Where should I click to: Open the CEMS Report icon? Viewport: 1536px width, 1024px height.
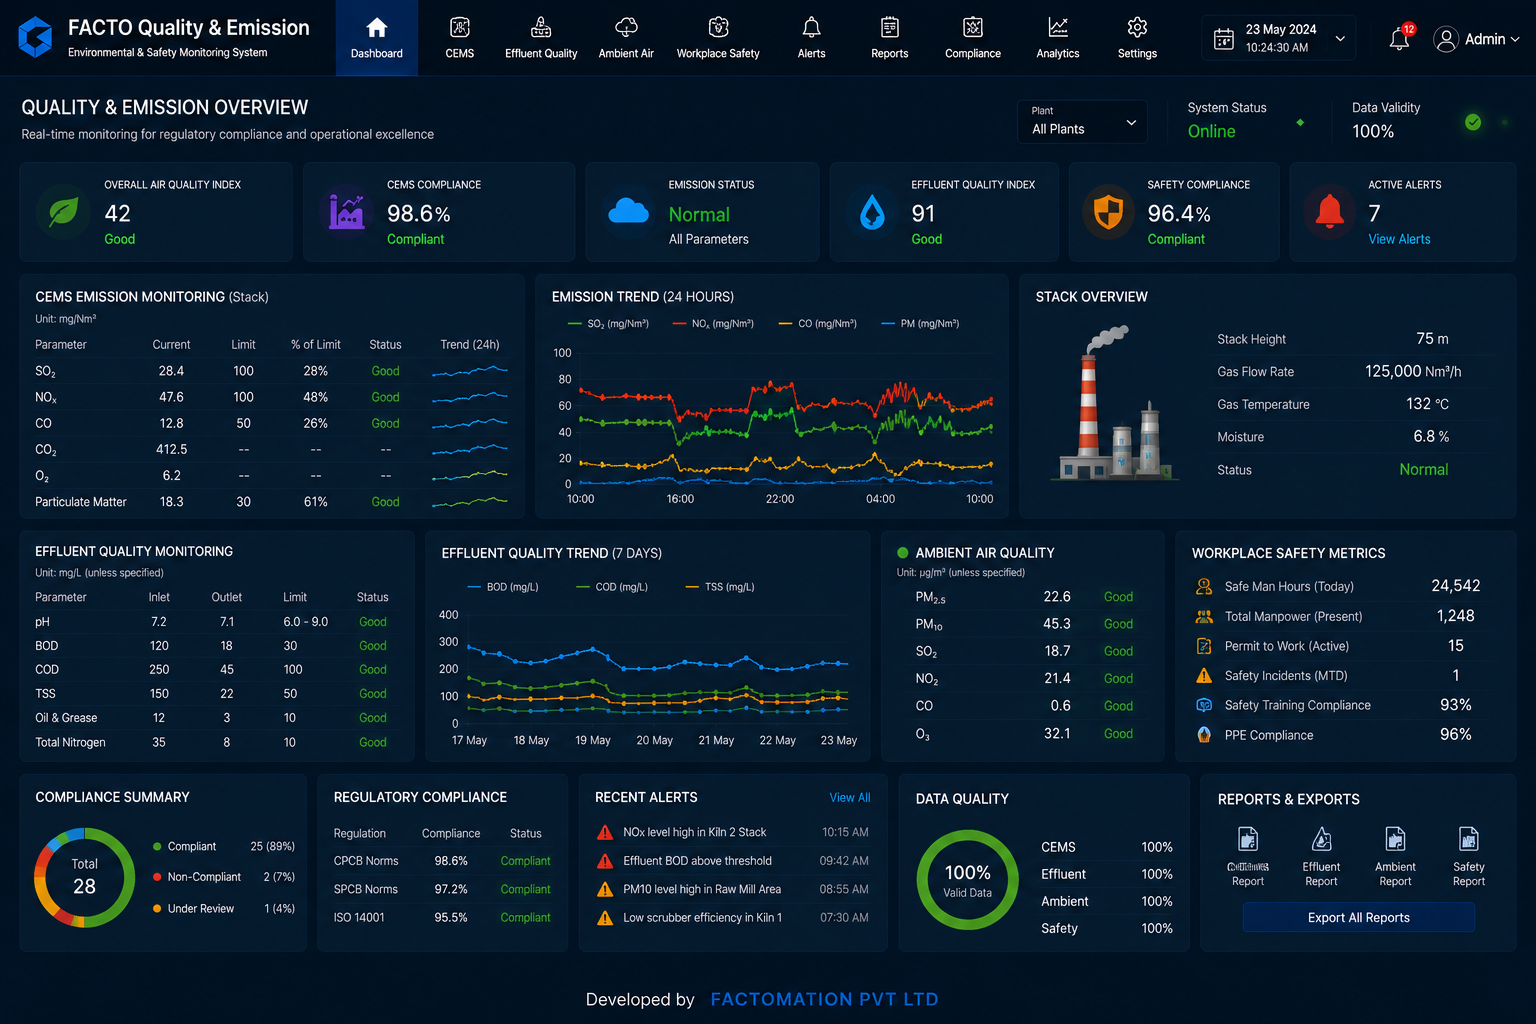point(1247,839)
